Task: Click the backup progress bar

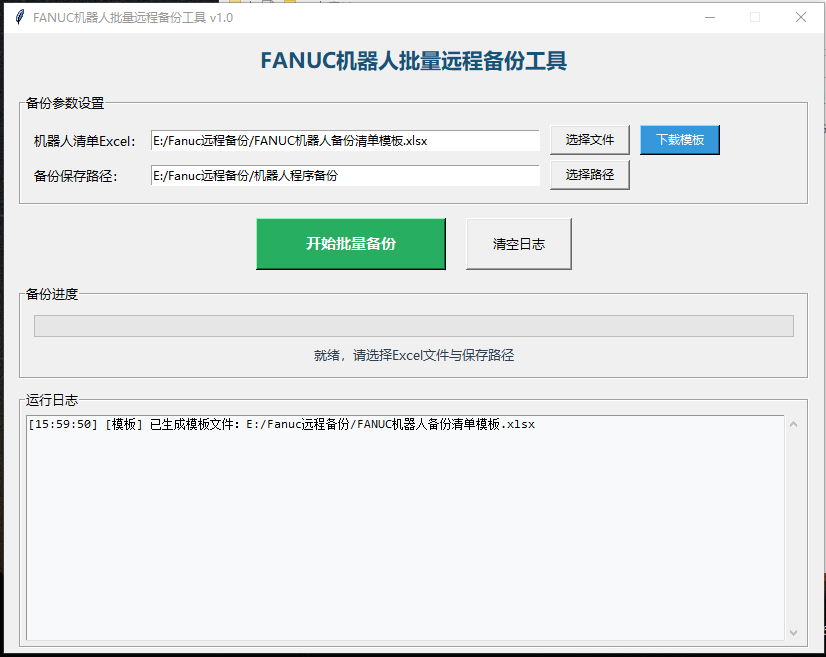Action: 414,326
